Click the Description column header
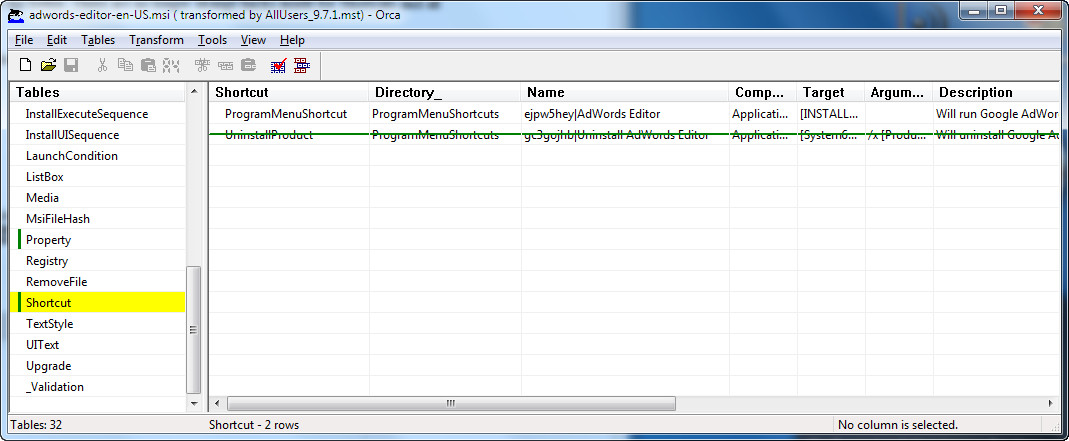The width and height of the screenshot is (1069, 441). (x=996, y=92)
